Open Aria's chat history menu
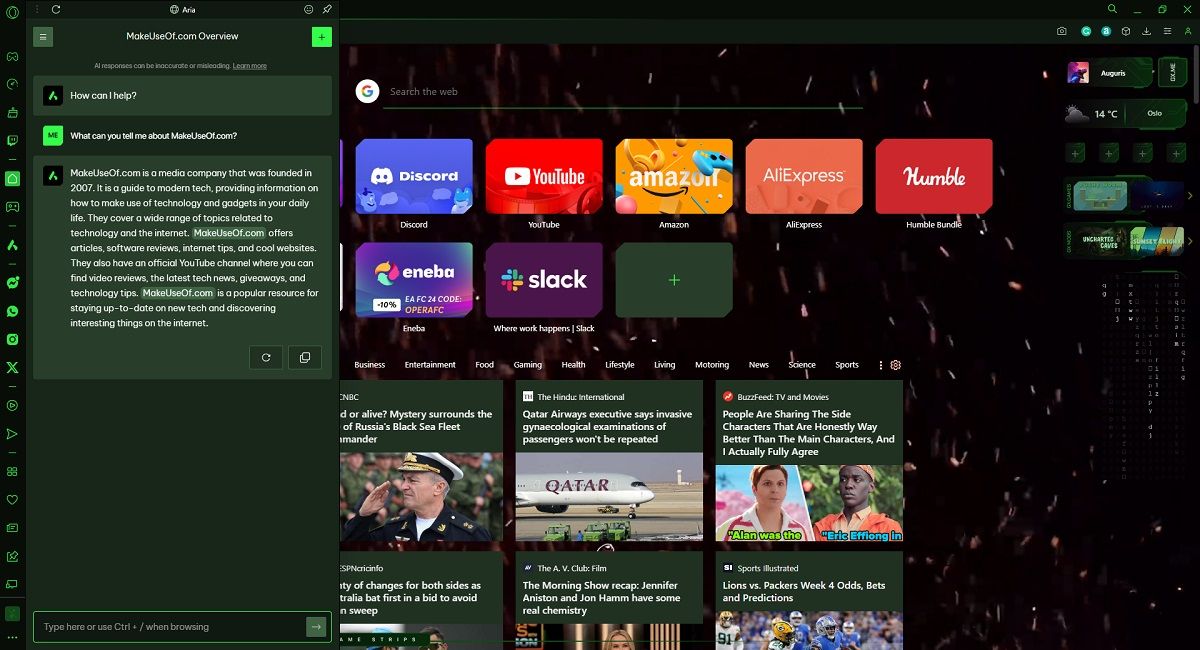 coord(42,36)
